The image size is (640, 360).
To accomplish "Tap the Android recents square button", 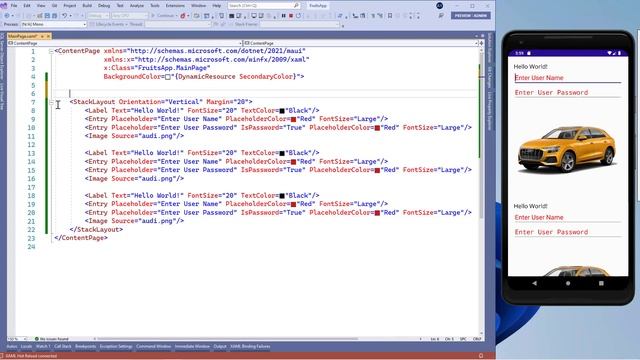I will pyautogui.click(x=601, y=283).
